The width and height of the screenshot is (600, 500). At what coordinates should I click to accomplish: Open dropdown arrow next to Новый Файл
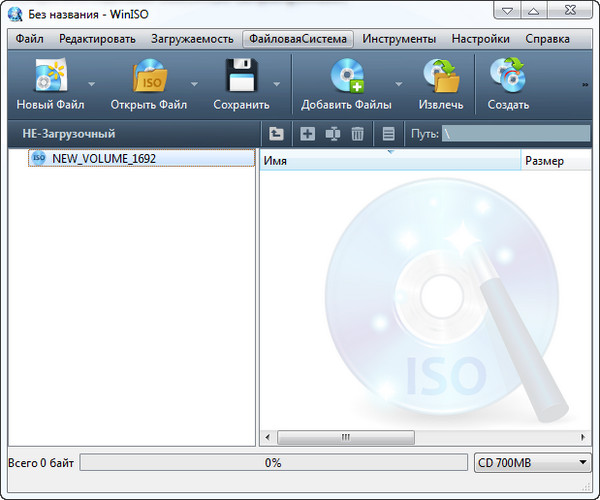tap(91, 84)
